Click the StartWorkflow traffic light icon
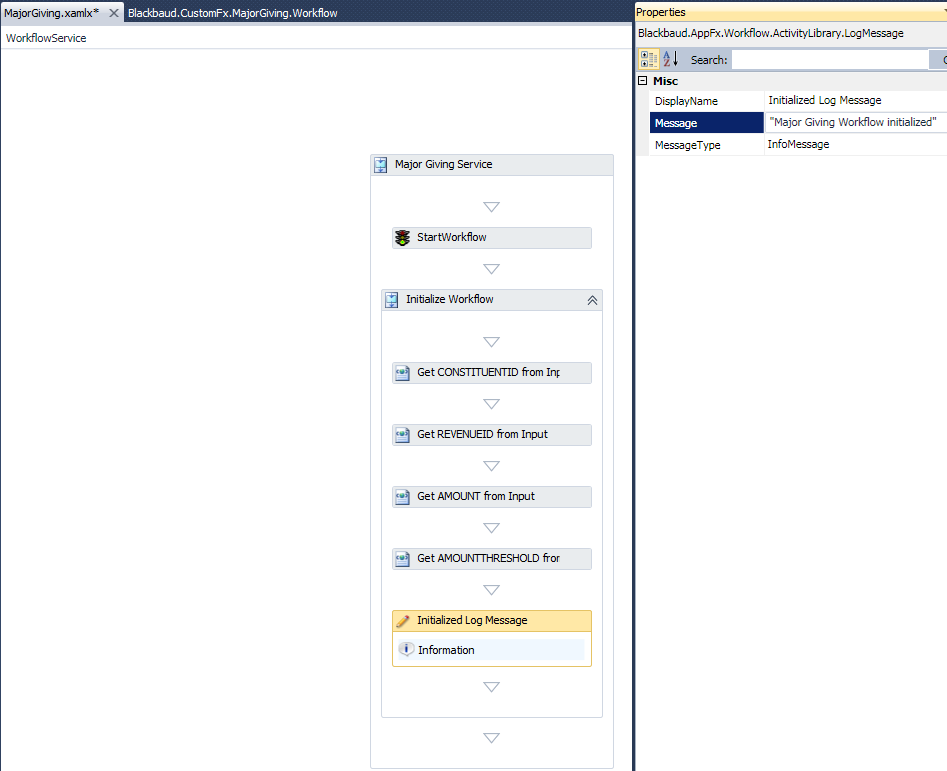Screen dimensions: 947x771 point(402,238)
